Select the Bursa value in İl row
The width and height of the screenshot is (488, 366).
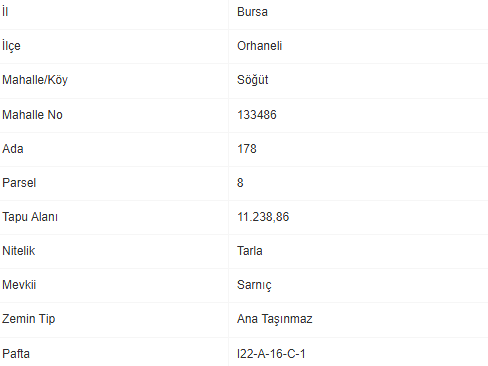point(252,12)
